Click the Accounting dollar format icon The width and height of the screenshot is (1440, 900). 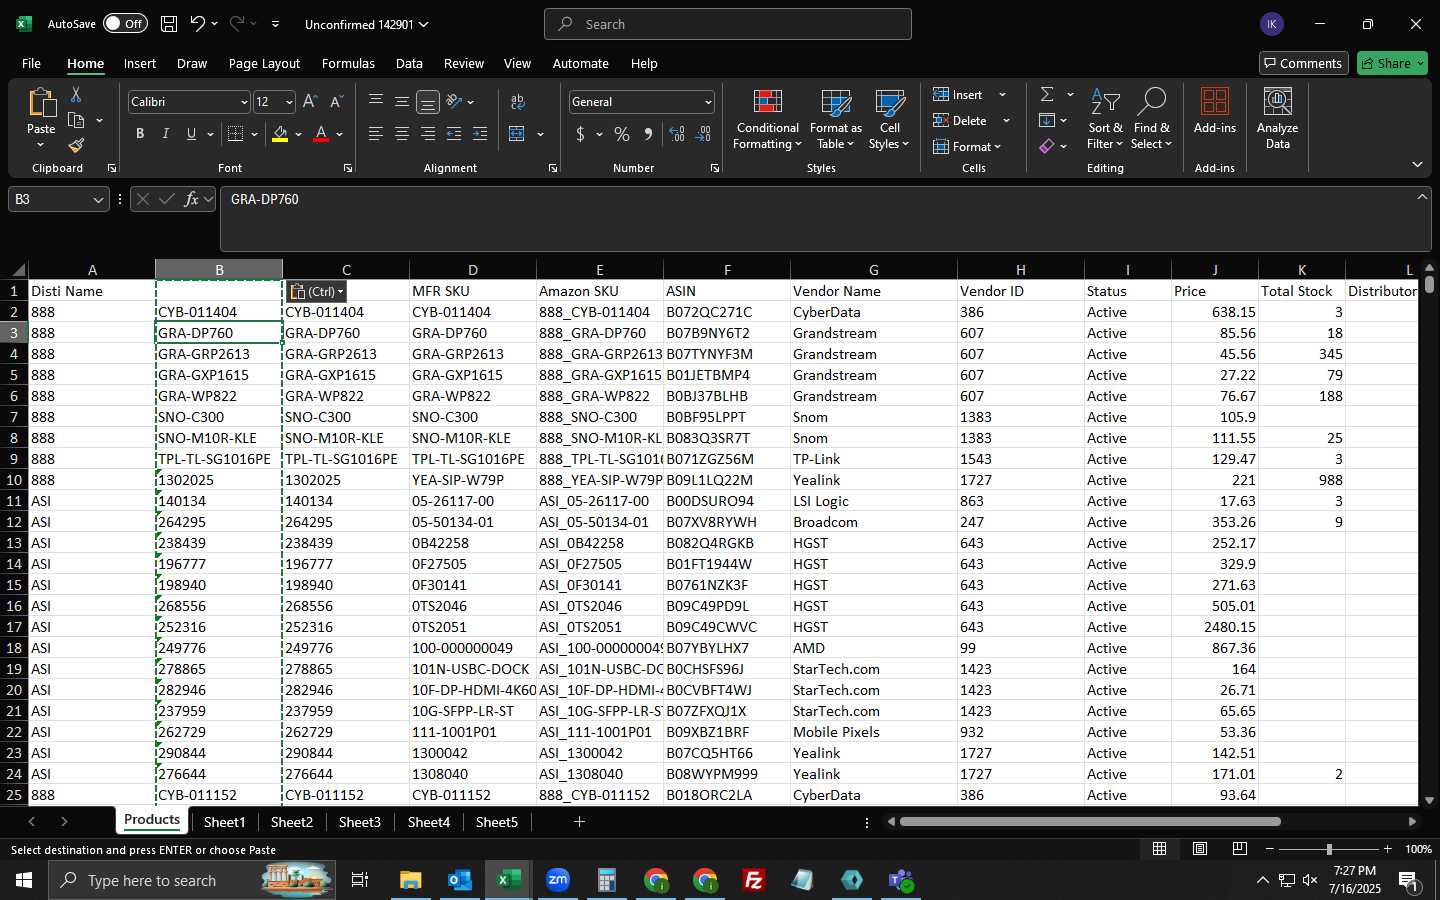click(580, 134)
